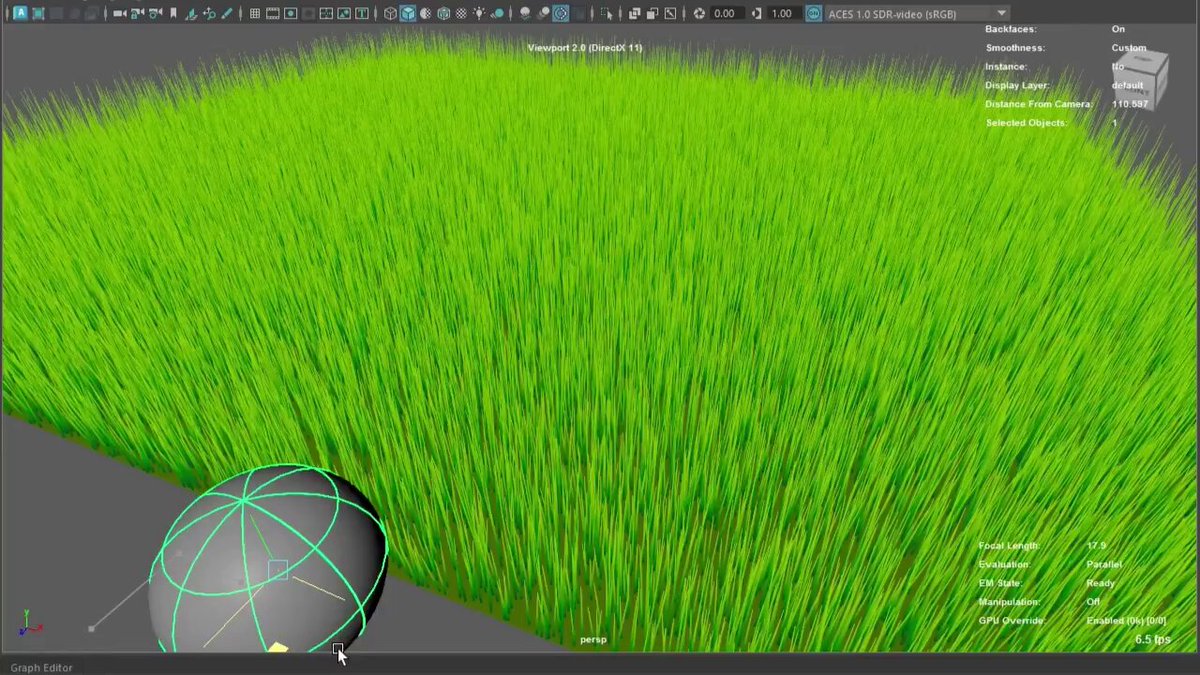Viewport: 1200px width, 675px height.
Task: Click the 'Smoothness:' HUD label
Action: click(x=1015, y=48)
